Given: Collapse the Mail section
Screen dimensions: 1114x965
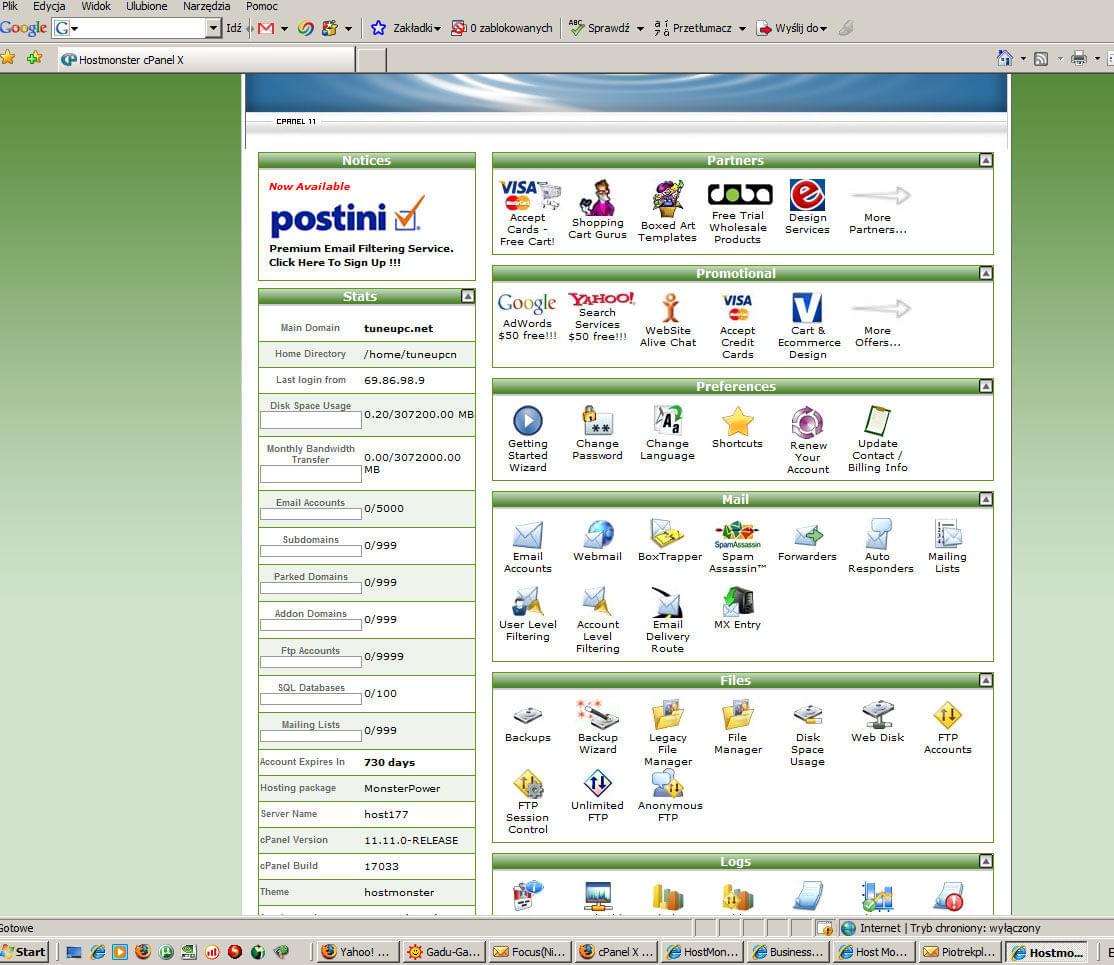Looking at the screenshot, I should pos(985,500).
